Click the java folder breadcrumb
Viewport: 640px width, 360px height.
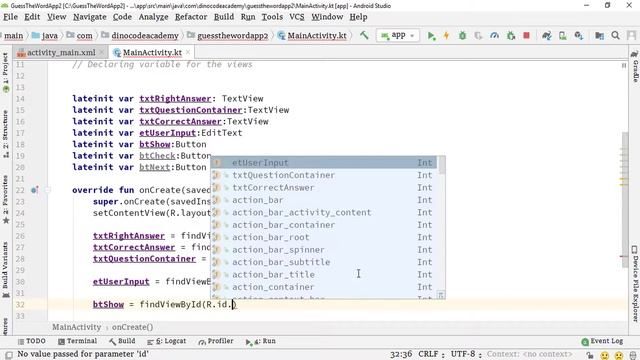coord(45,36)
